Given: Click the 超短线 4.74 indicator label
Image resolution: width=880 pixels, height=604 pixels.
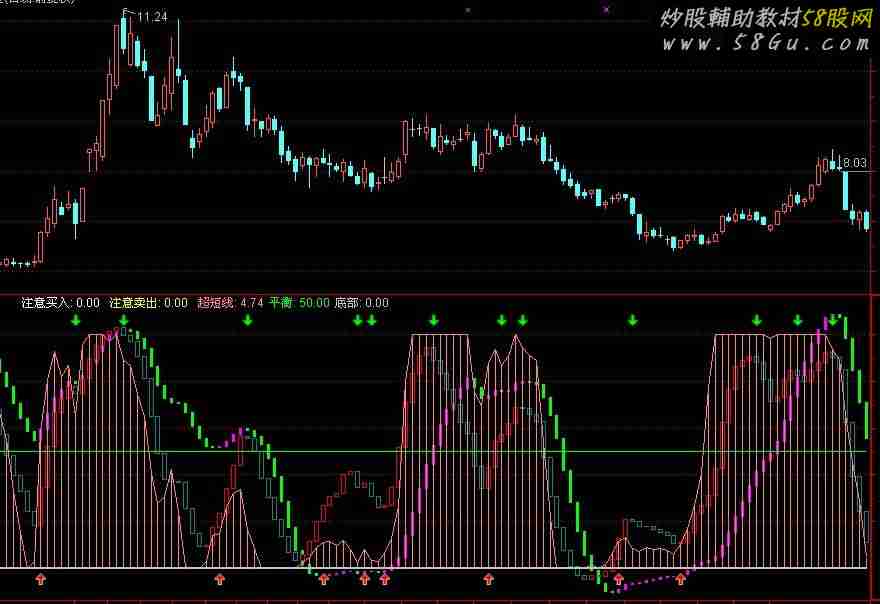Looking at the screenshot, I should pos(230,302).
